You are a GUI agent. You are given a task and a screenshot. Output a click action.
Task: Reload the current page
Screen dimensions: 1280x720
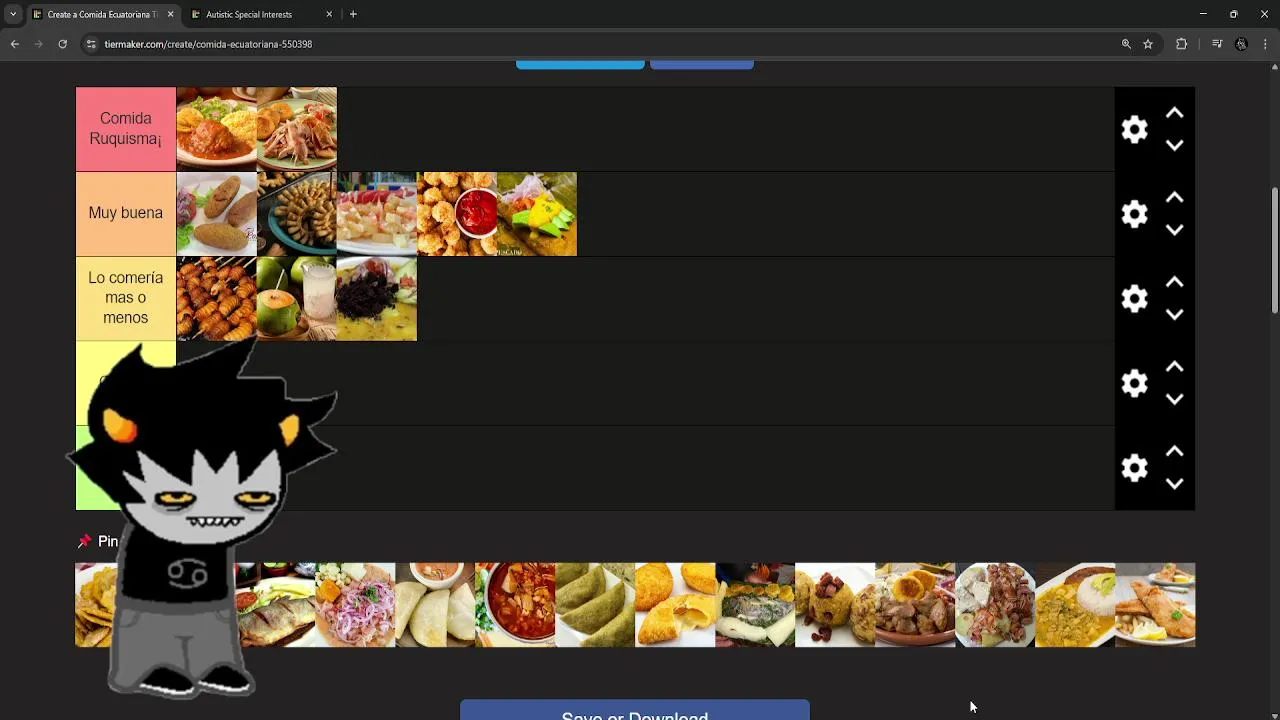click(62, 44)
